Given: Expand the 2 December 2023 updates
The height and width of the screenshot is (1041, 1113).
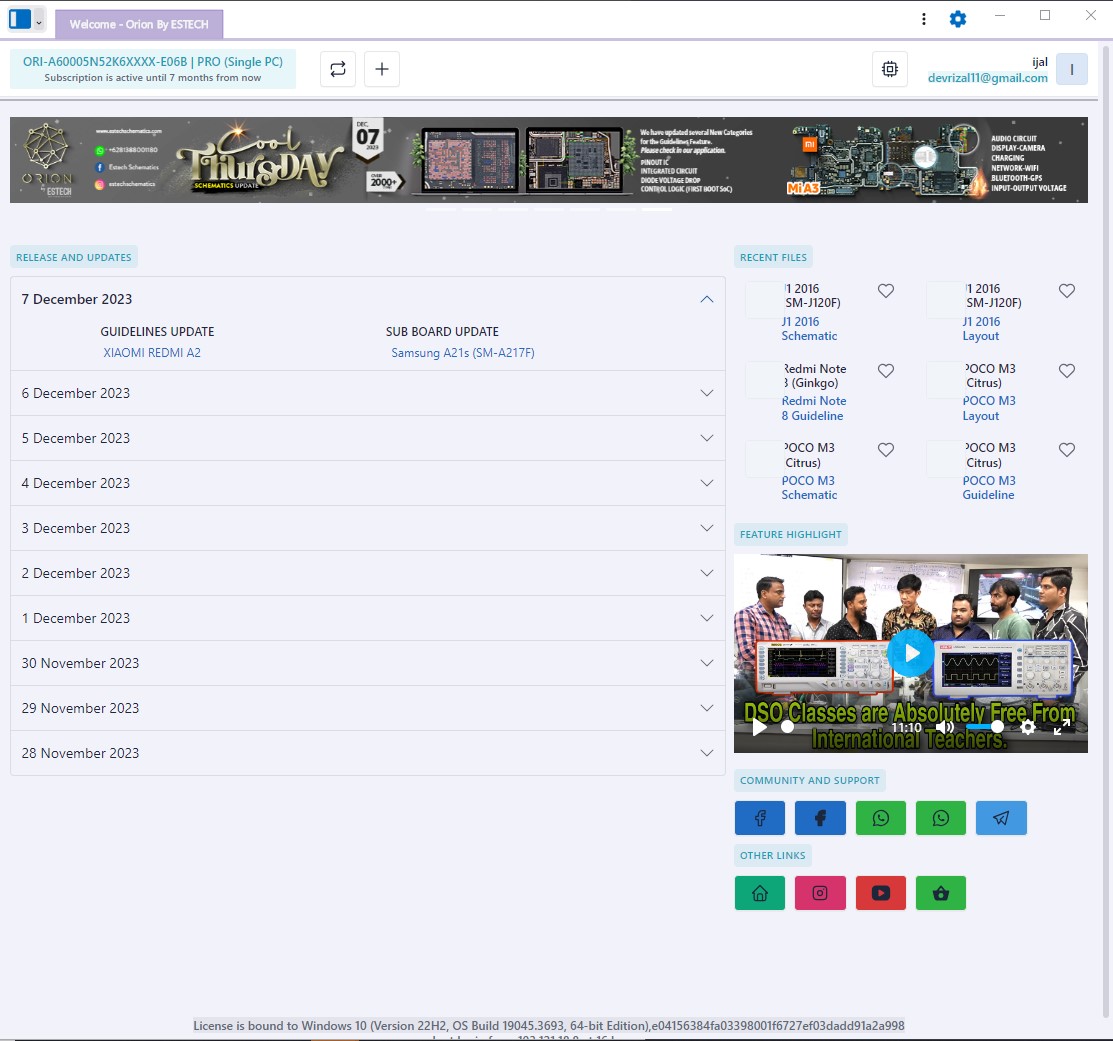Looking at the screenshot, I should point(368,573).
